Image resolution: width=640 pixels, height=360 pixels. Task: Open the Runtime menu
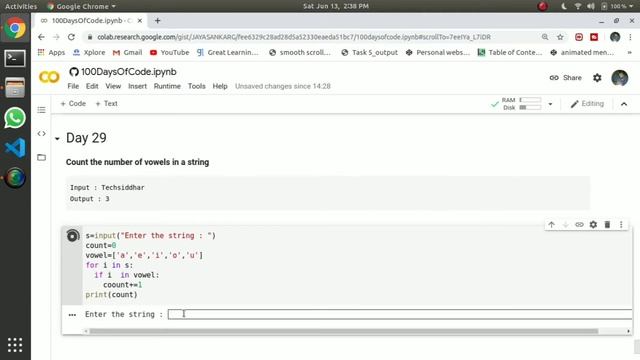point(167,86)
